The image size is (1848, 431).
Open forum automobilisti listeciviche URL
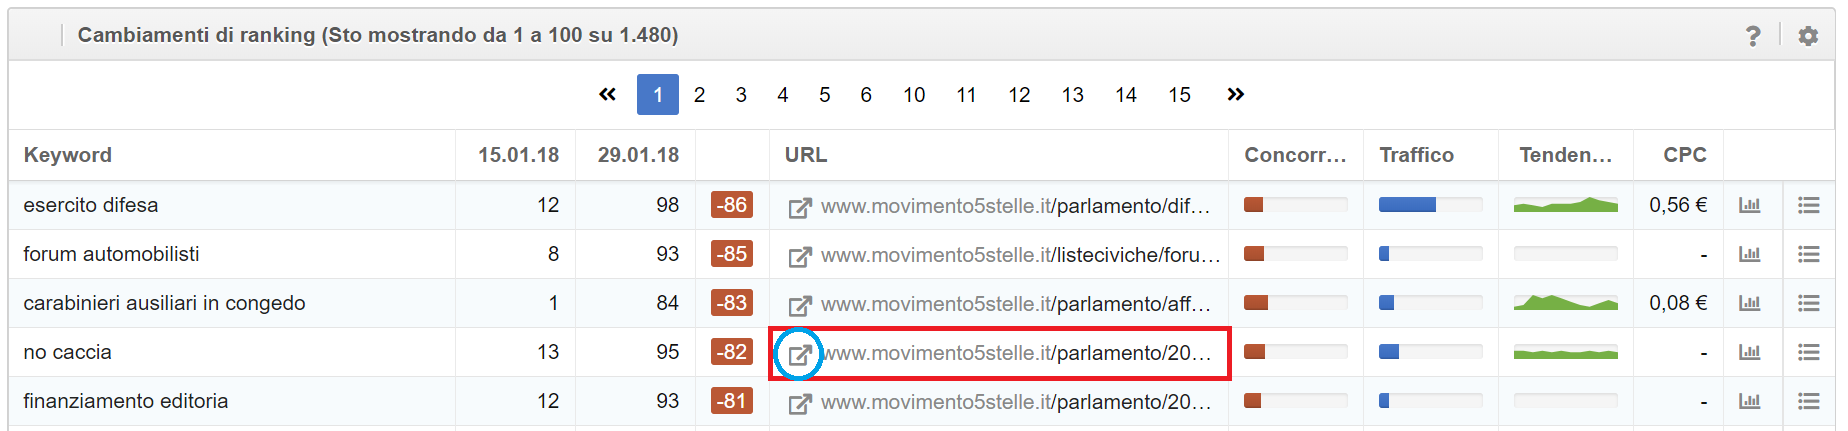[x=1020, y=255]
